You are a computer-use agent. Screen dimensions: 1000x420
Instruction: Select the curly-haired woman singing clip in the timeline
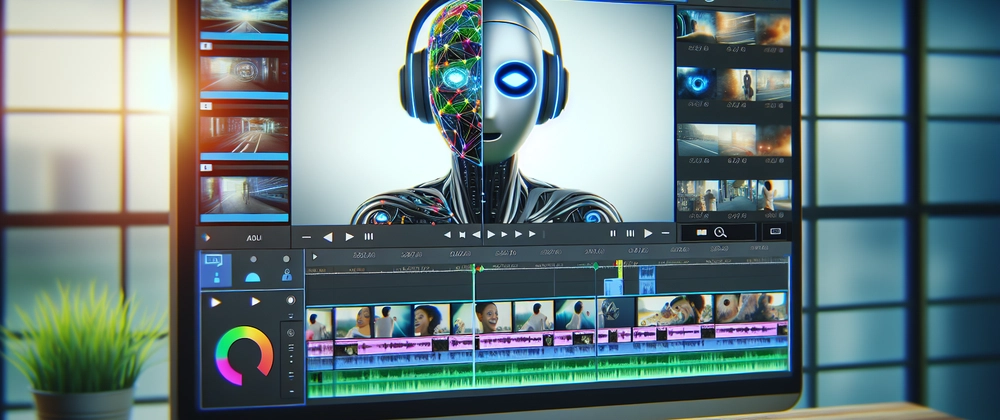click(432, 319)
